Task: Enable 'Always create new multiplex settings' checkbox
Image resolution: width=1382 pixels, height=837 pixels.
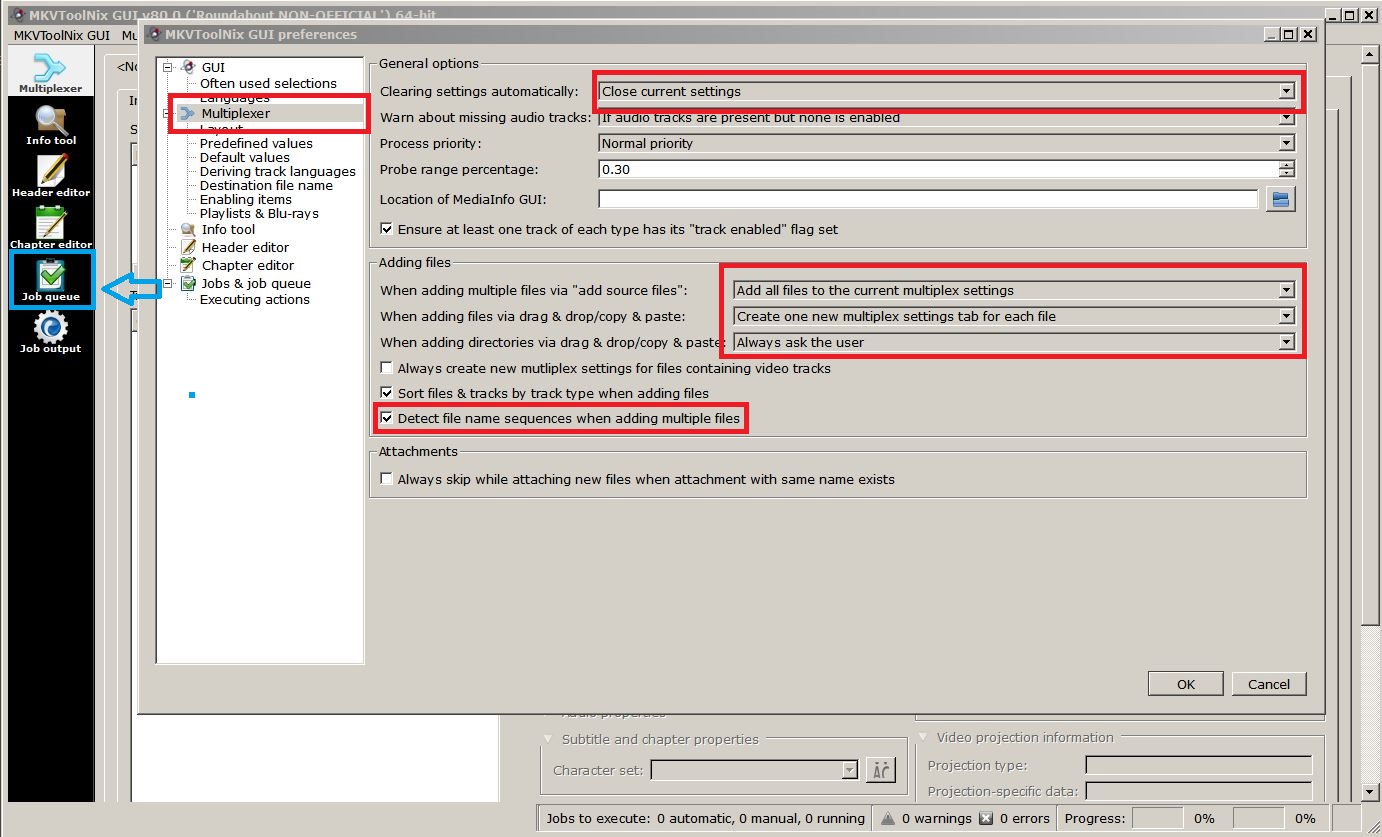Action: (387, 368)
